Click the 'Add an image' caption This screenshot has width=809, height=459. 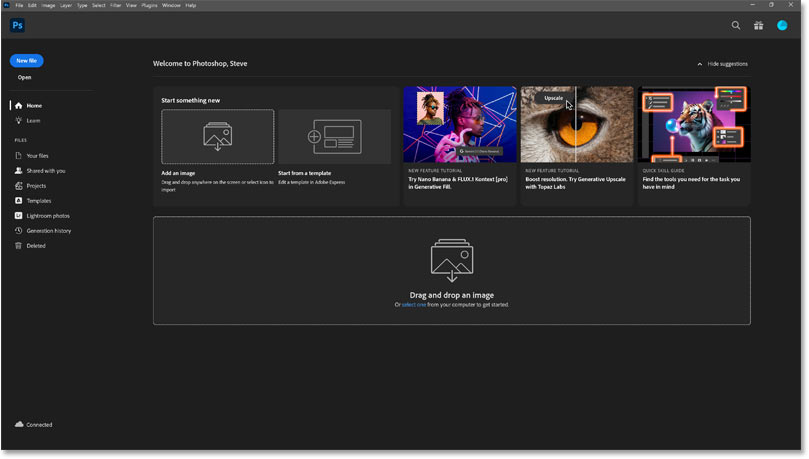[x=178, y=173]
